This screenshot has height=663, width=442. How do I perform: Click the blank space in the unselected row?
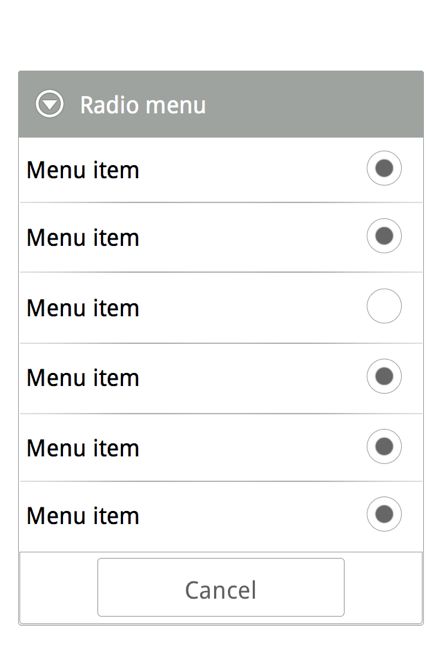point(253,308)
